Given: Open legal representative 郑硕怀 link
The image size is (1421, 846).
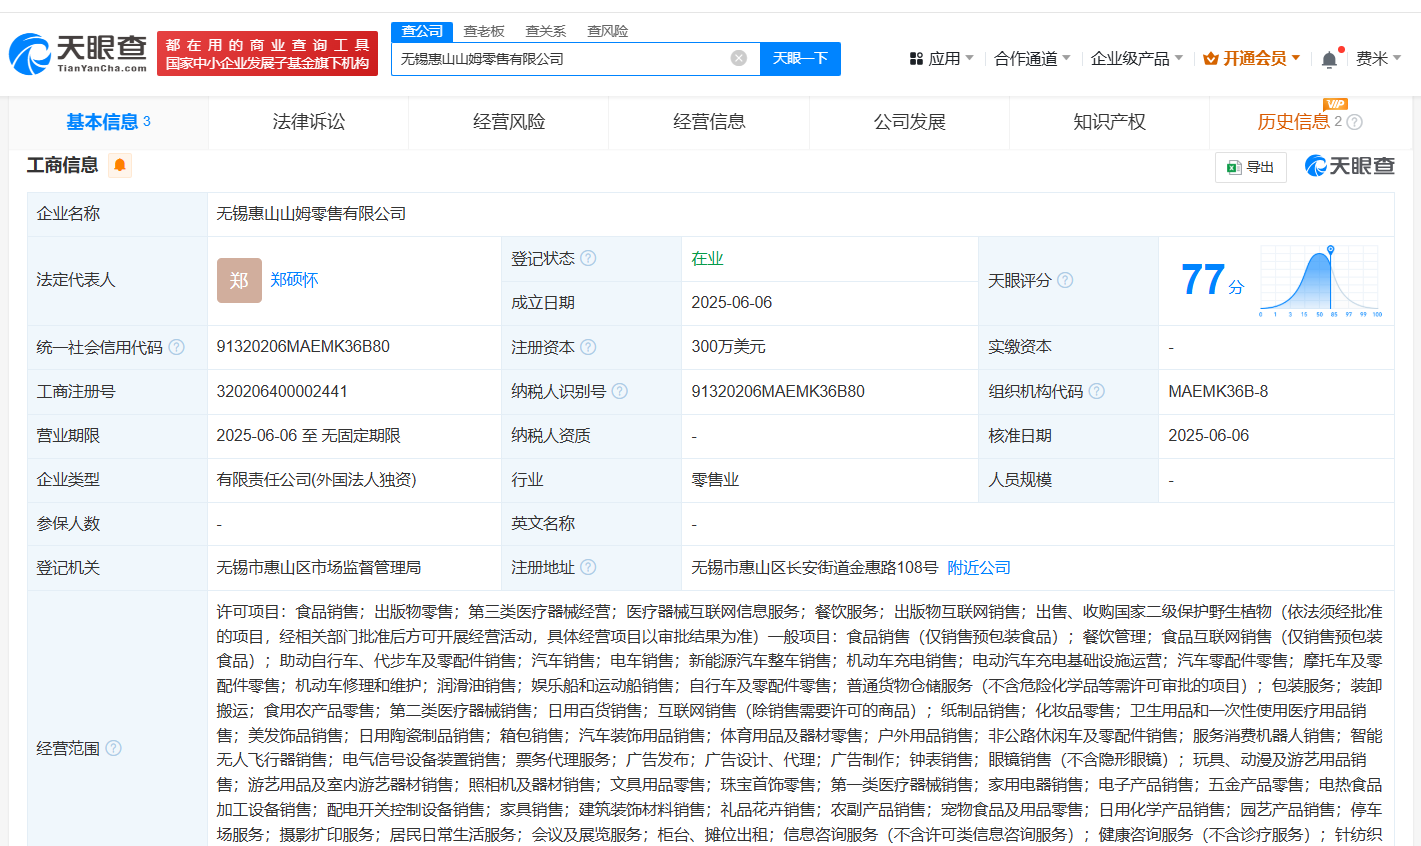Looking at the screenshot, I should 294,280.
